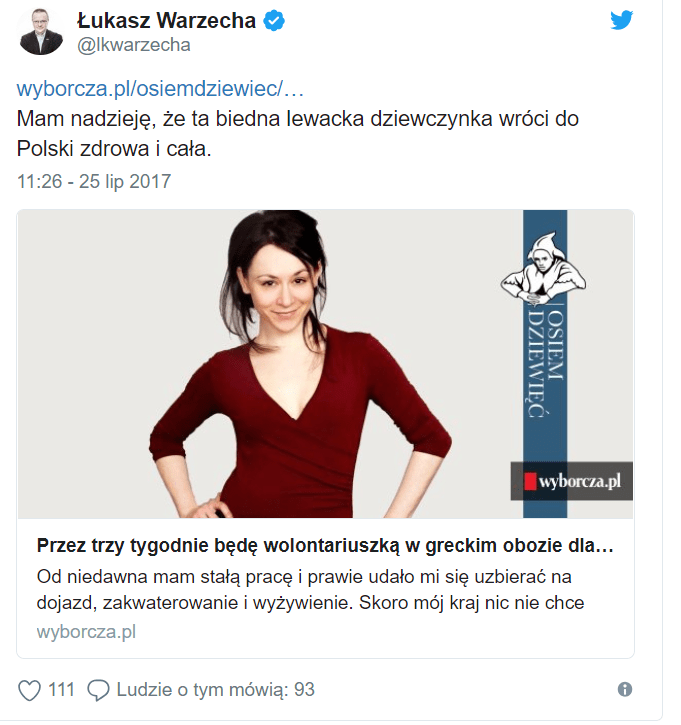The image size is (681, 725).
Task: Click the 111 likes count
Action: 61,690
